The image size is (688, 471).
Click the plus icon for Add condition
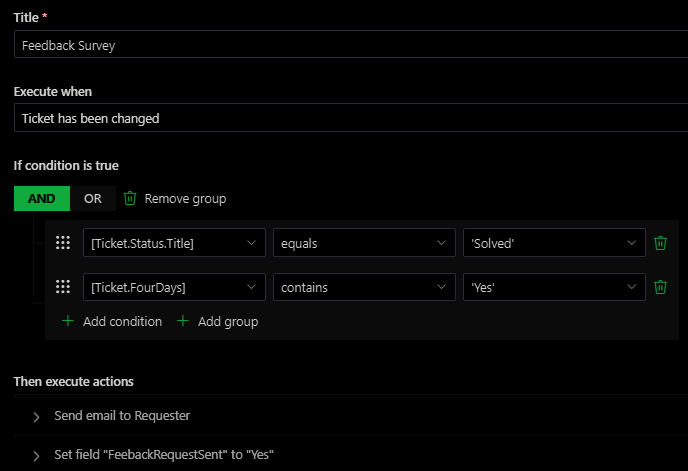tap(68, 321)
